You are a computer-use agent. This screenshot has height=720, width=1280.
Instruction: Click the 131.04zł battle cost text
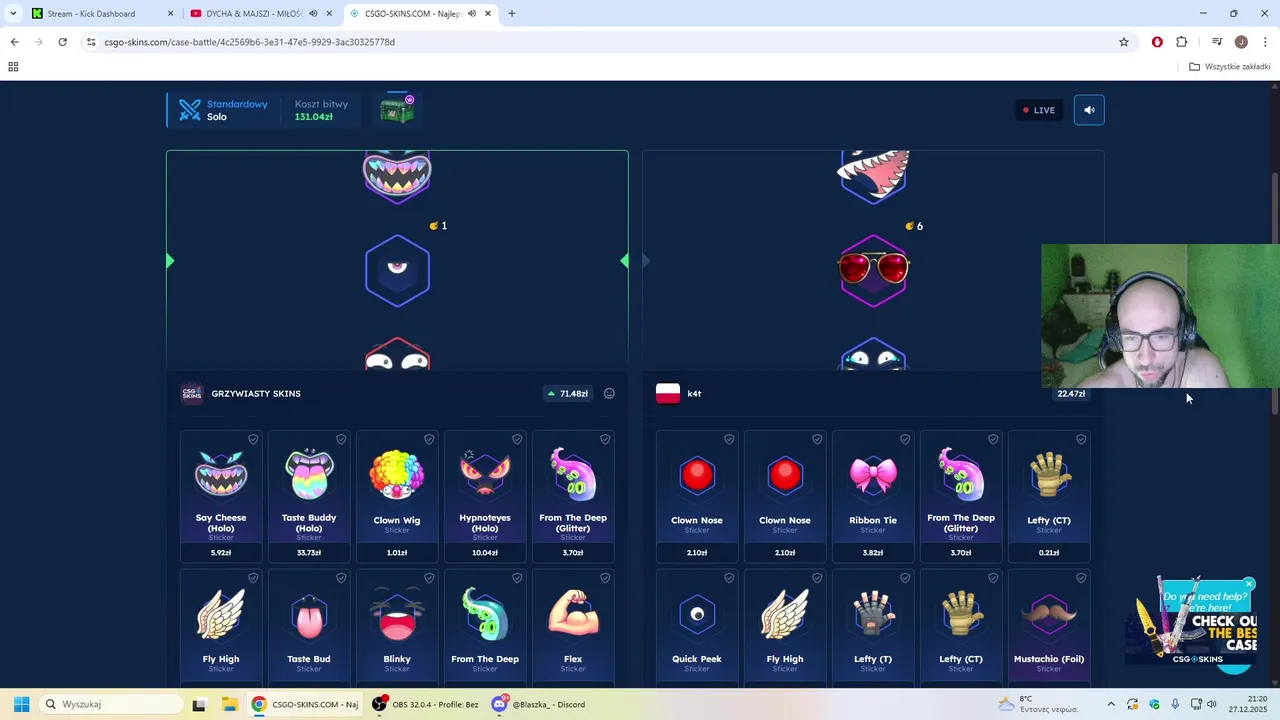pyautogui.click(x=313, y=117)
